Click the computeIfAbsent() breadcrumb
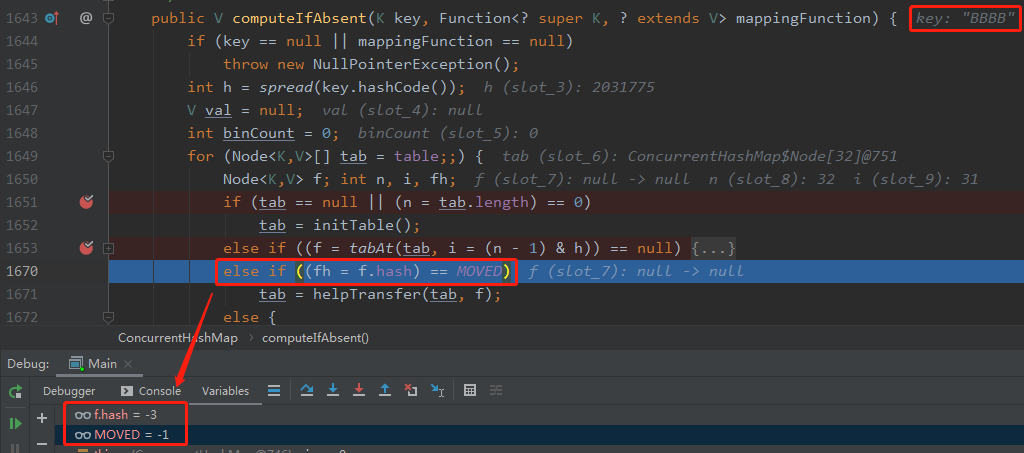Viewport: 1024px width, 453px height. pos(315,338)
